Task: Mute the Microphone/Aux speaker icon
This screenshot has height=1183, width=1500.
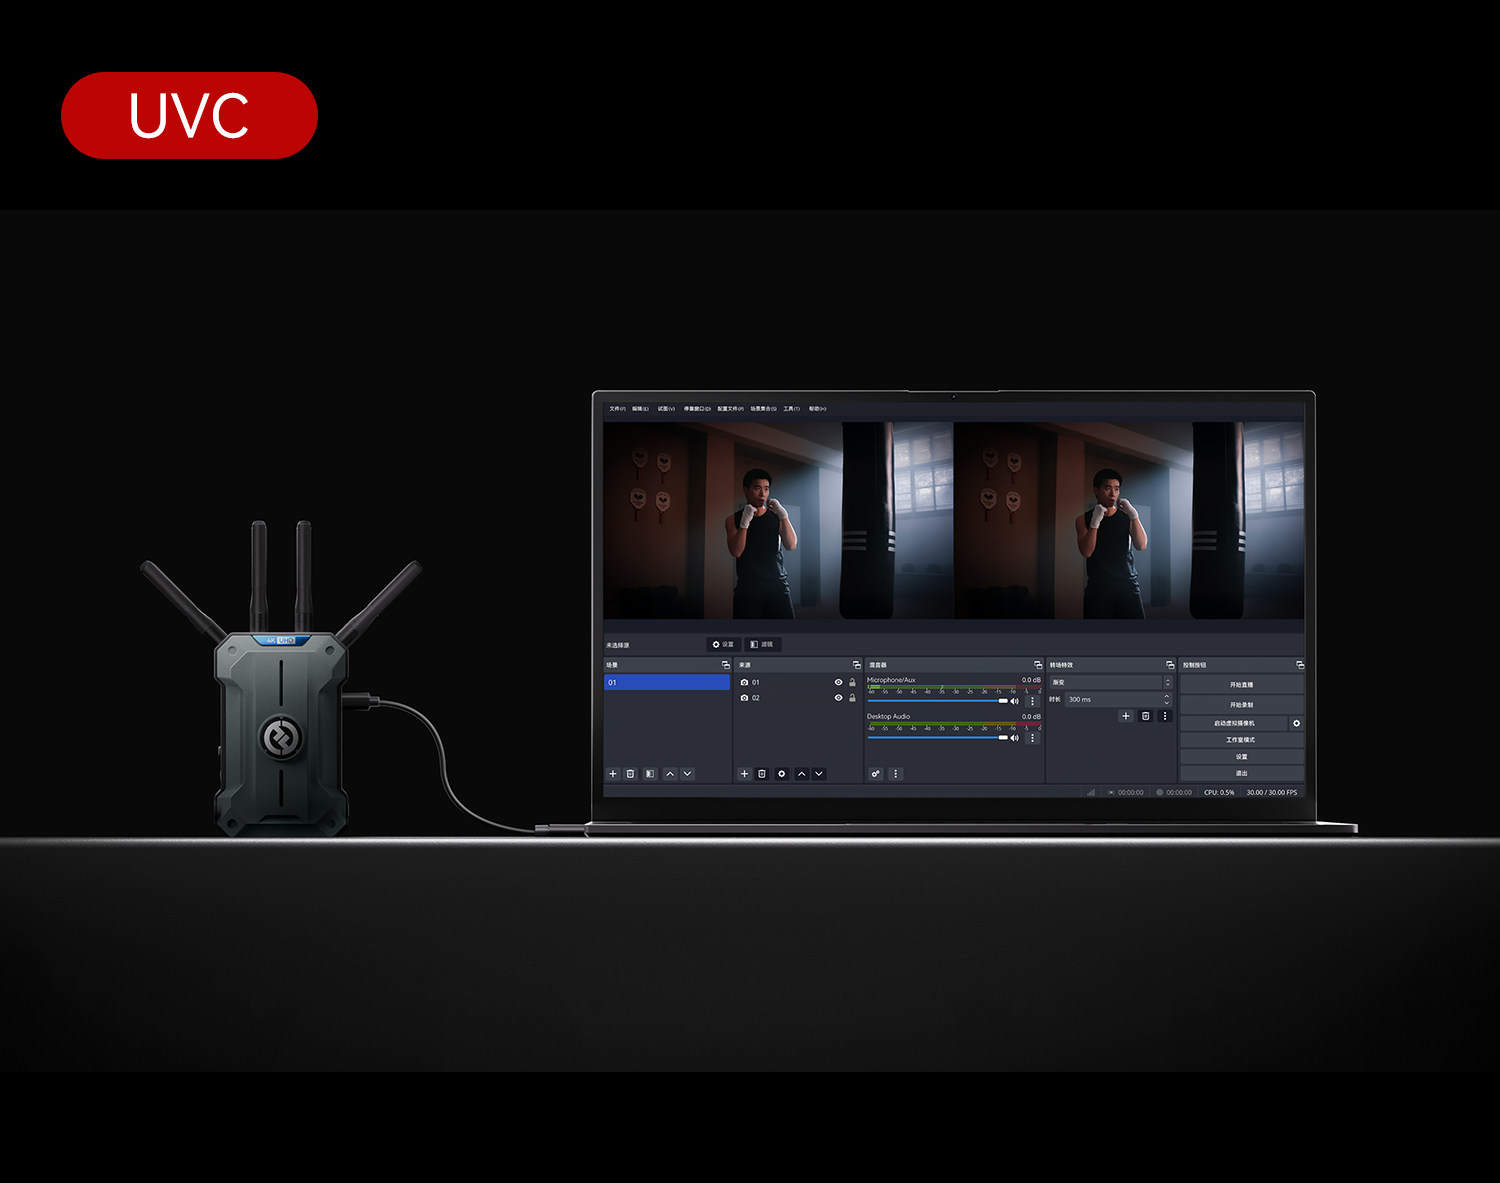Action: [x=1015, y=701]
